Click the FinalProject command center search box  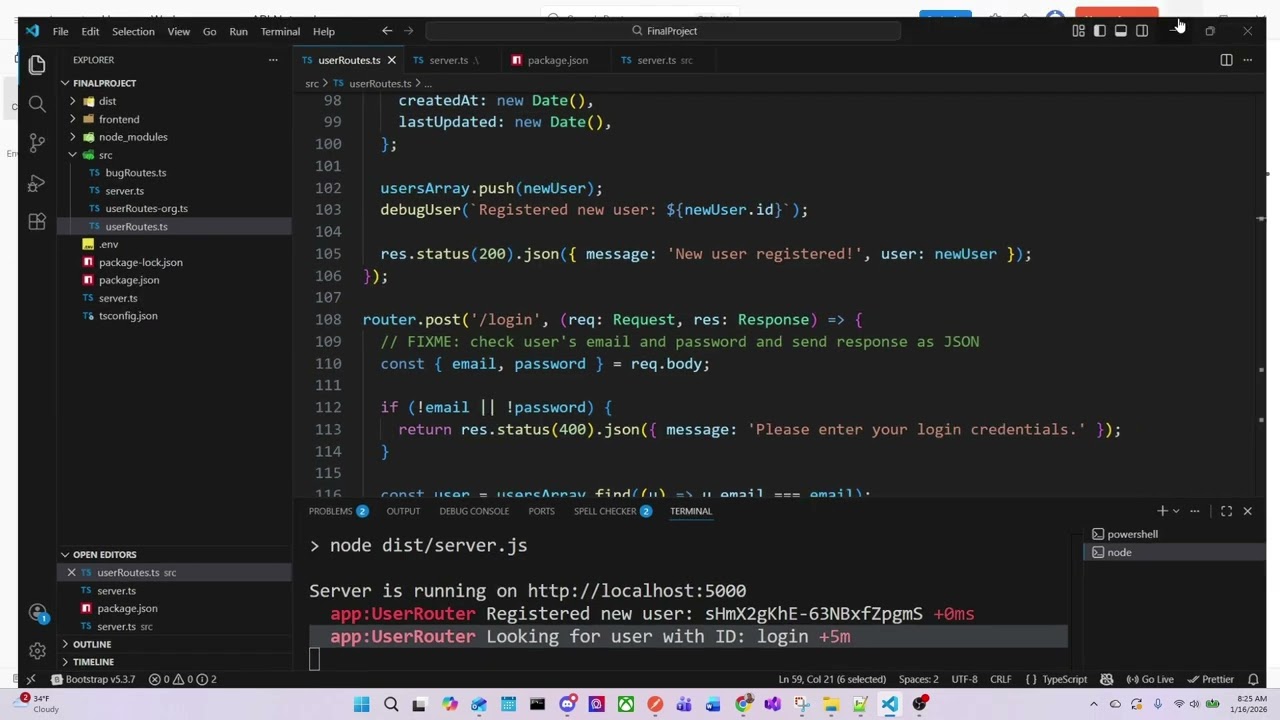click(x=663, y=31)
